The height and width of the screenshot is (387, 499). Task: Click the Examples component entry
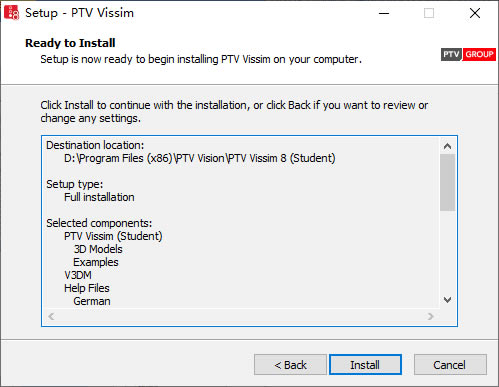point(96,262)
